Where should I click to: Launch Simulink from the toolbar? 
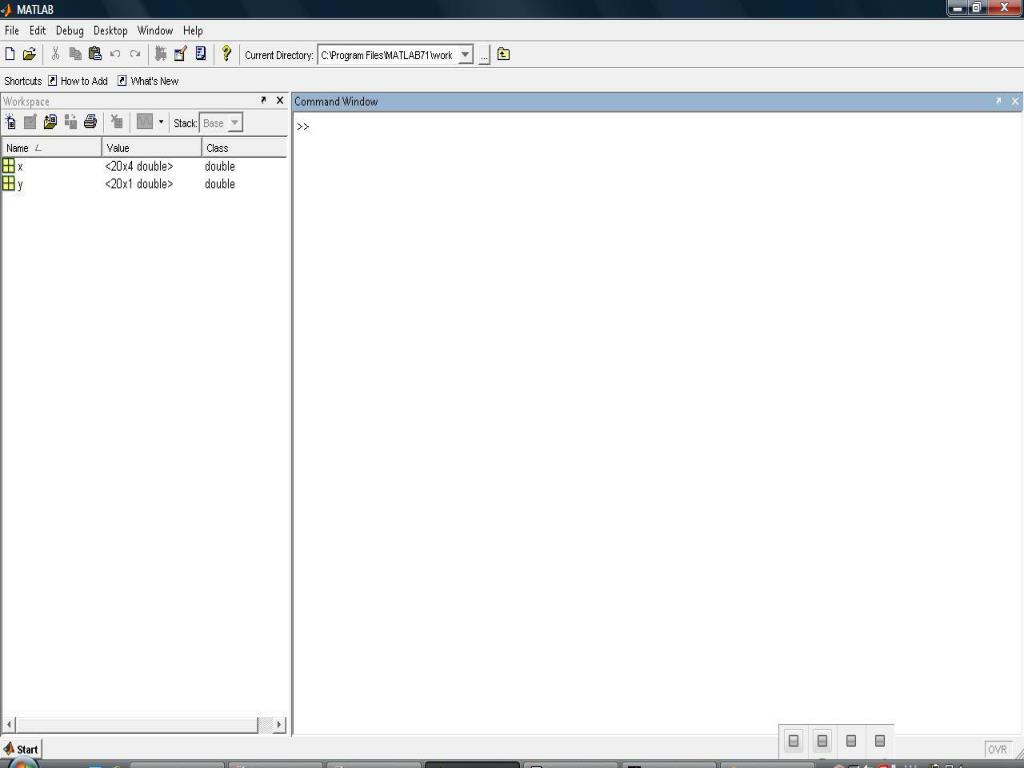pyautogui.click(x=161, y=54)
